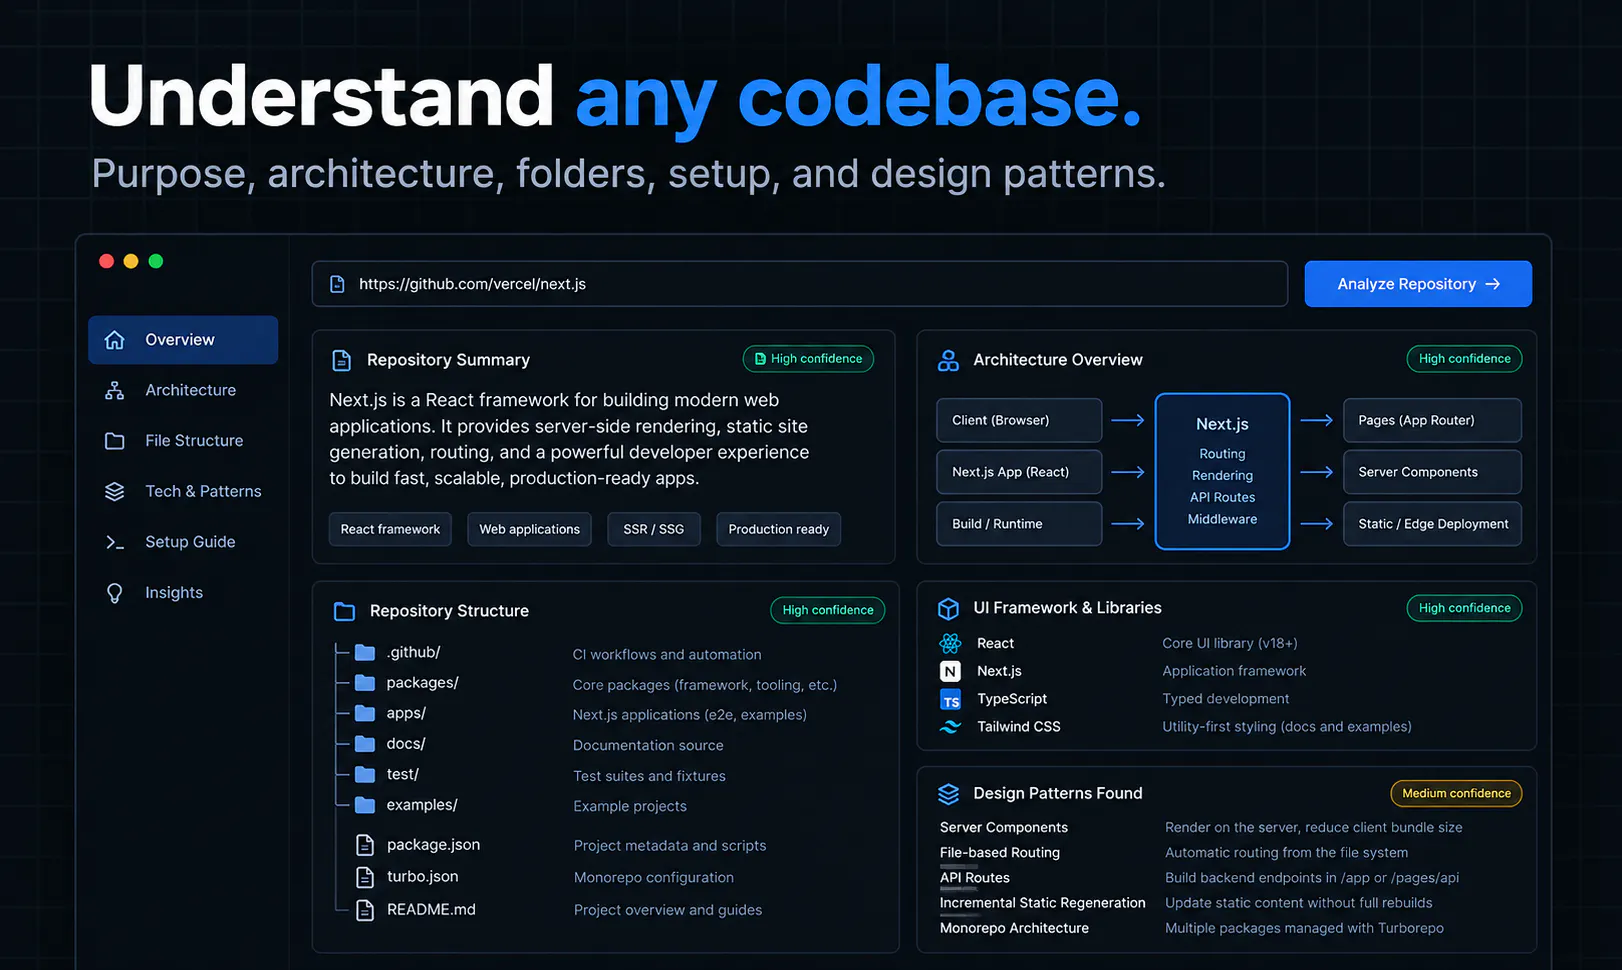Image resolution: width=1622 pixels, height=970 pixels.
Task: Click the Repository Structure folder header icon
Action: (x=345, y=611)
